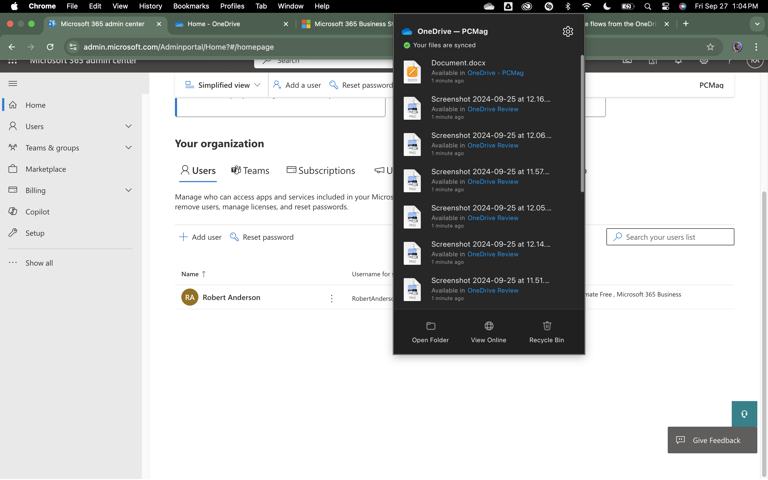The height and width of the screenshot is (480, 768).
Task: Switch to Teams tab
Action: click(250, 170)
